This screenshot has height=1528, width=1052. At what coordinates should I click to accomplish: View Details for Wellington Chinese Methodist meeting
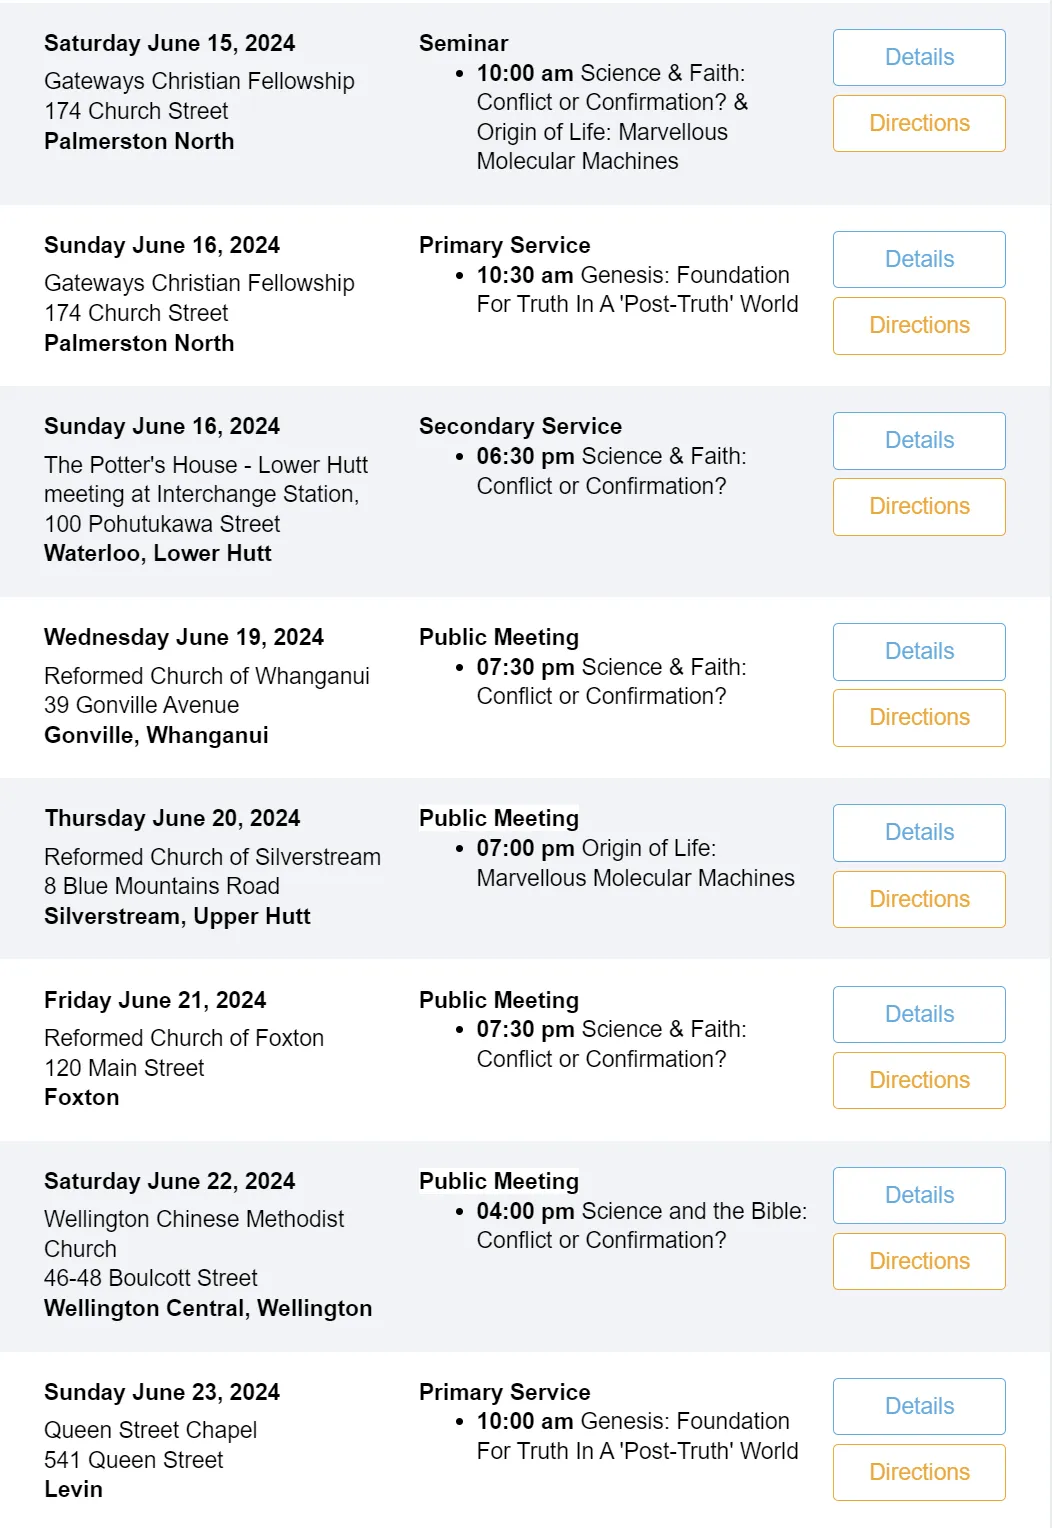click(x=919, y=1195)
